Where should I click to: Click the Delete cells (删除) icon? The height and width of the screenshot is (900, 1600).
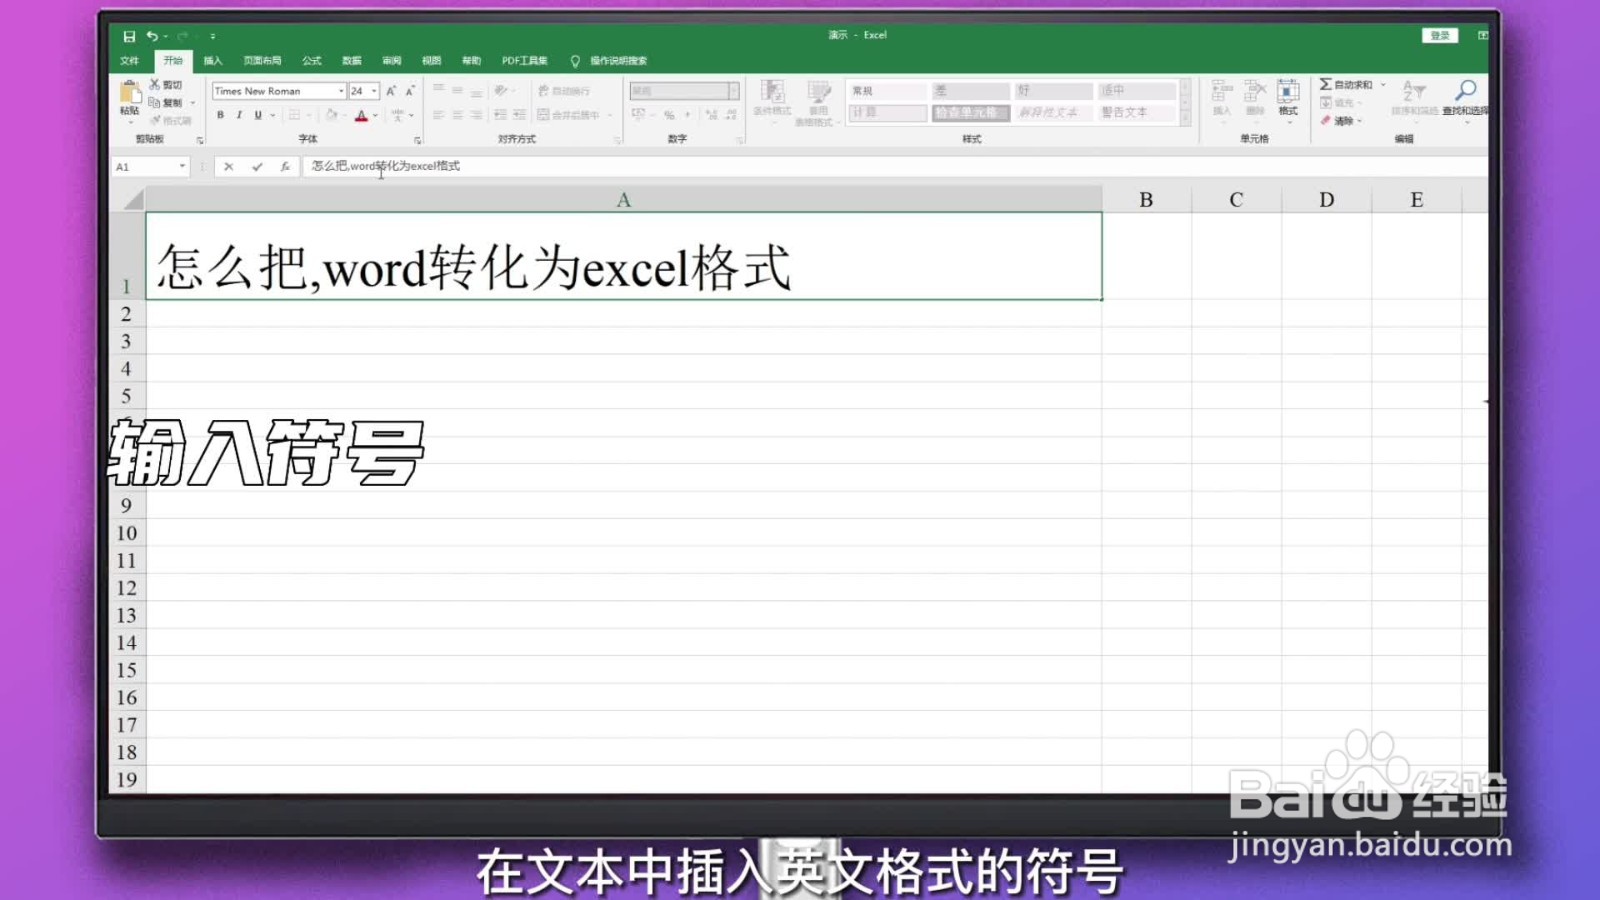pos(1255,92)
